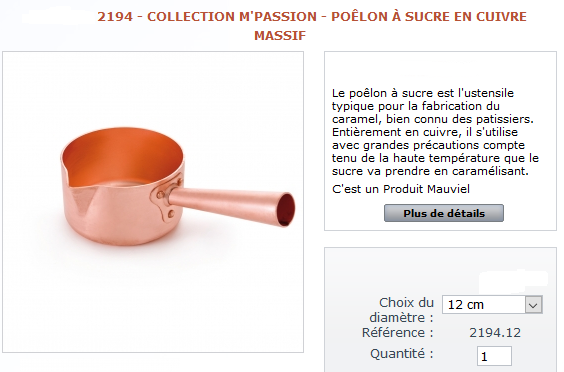Open the diameter dropdown arrow

(x=533, y=305)
